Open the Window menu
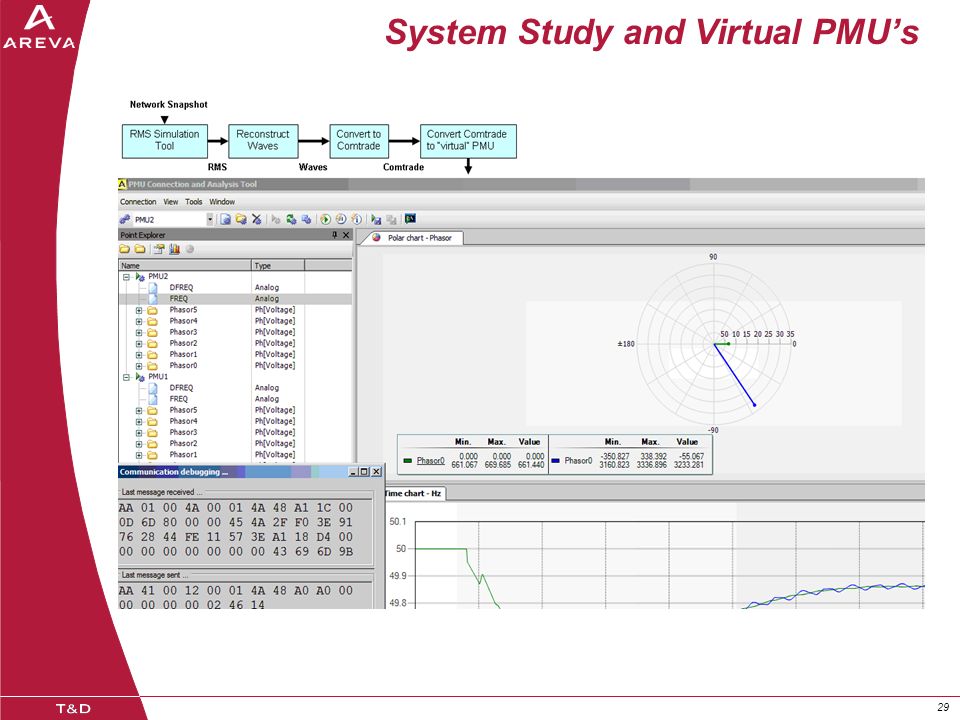960x720 pixels. (222, 201)
